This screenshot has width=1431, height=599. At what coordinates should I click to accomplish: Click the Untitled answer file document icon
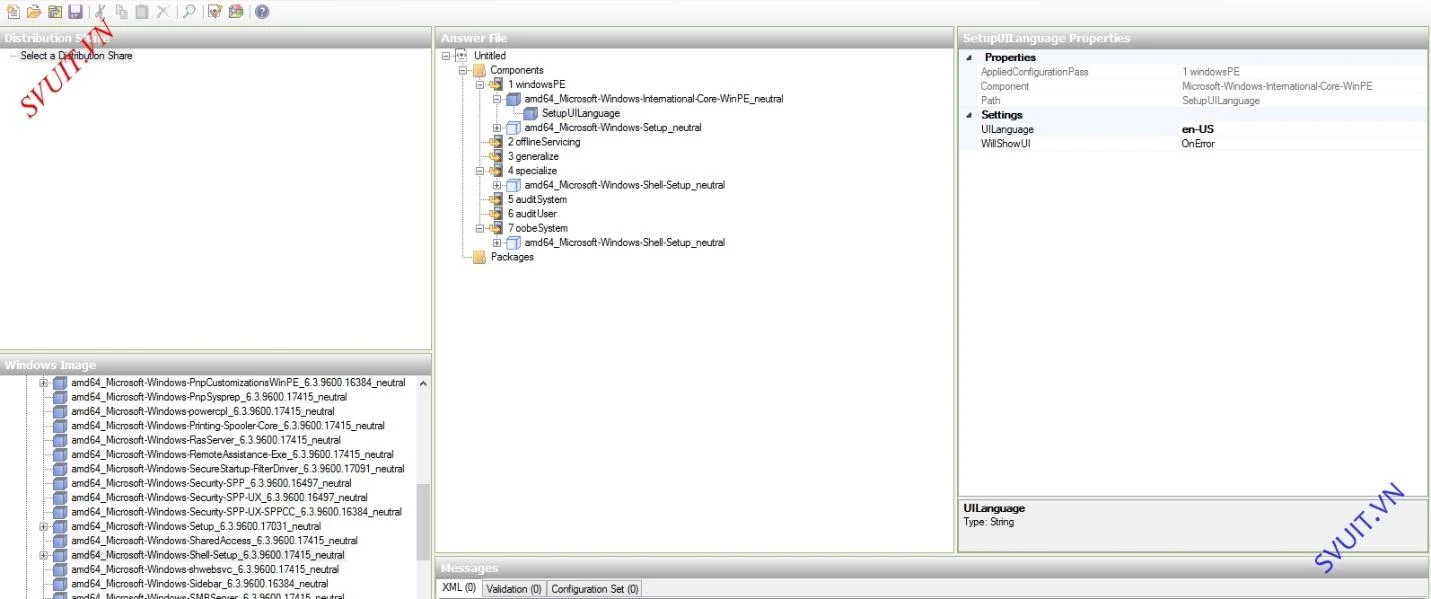461,56
